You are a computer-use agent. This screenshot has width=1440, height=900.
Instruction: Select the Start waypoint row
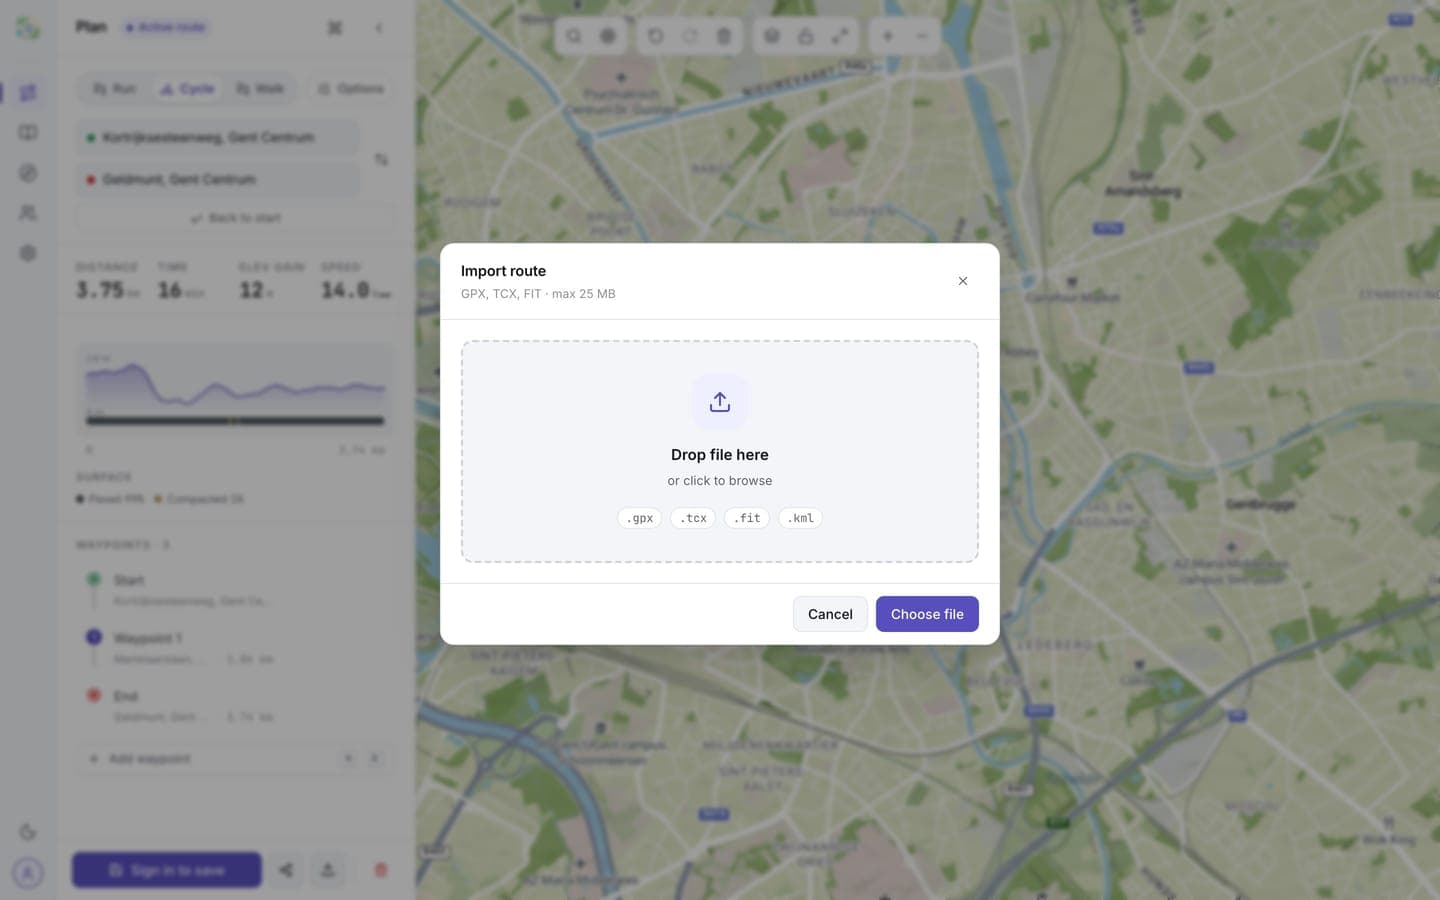point(235,589)
